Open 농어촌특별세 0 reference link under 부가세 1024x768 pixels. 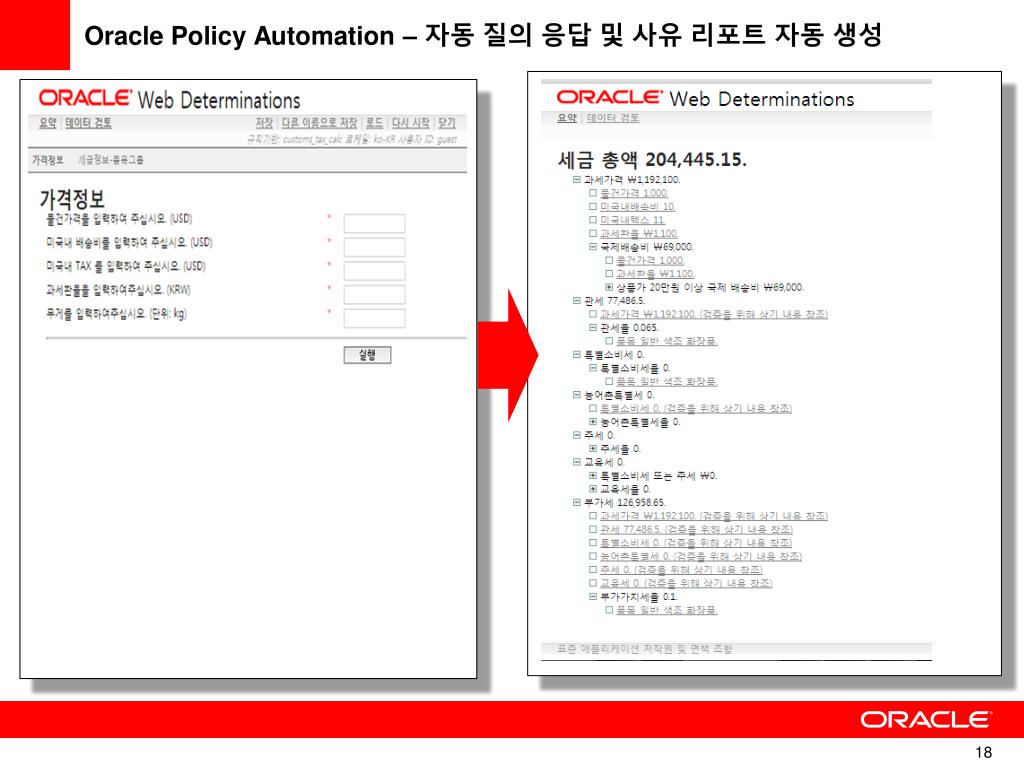point(701,556)
